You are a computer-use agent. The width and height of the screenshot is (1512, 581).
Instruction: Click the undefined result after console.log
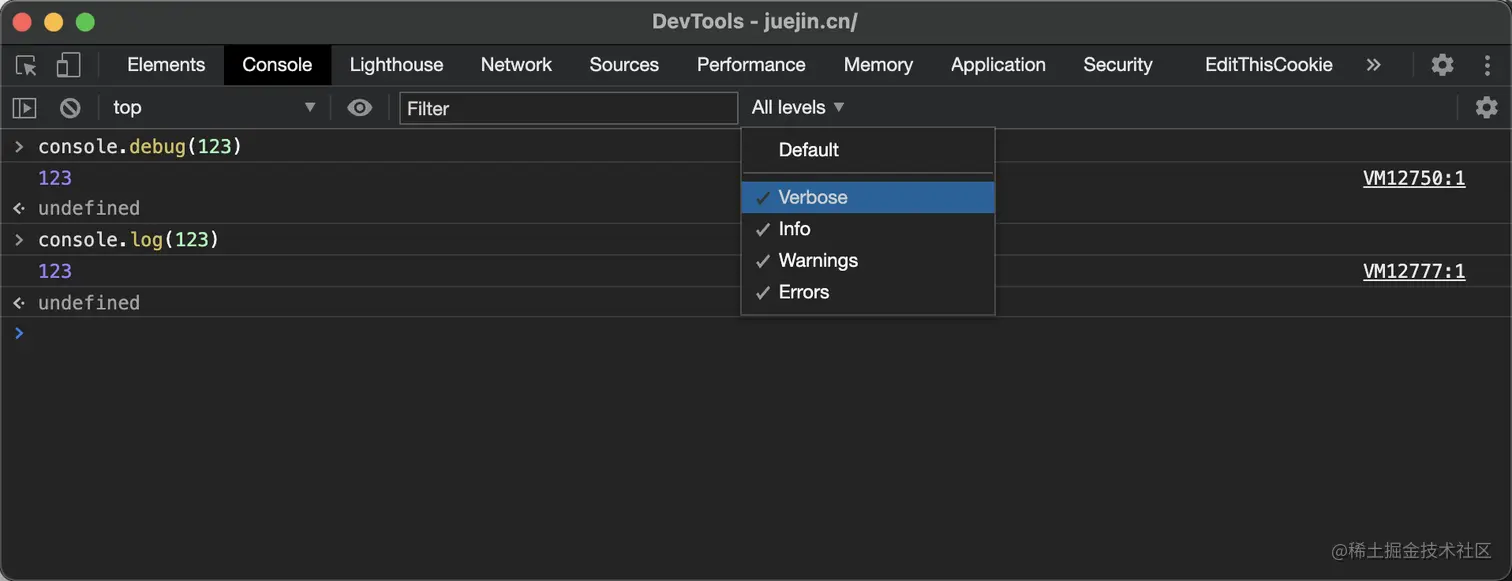click(x=89, y=302)
